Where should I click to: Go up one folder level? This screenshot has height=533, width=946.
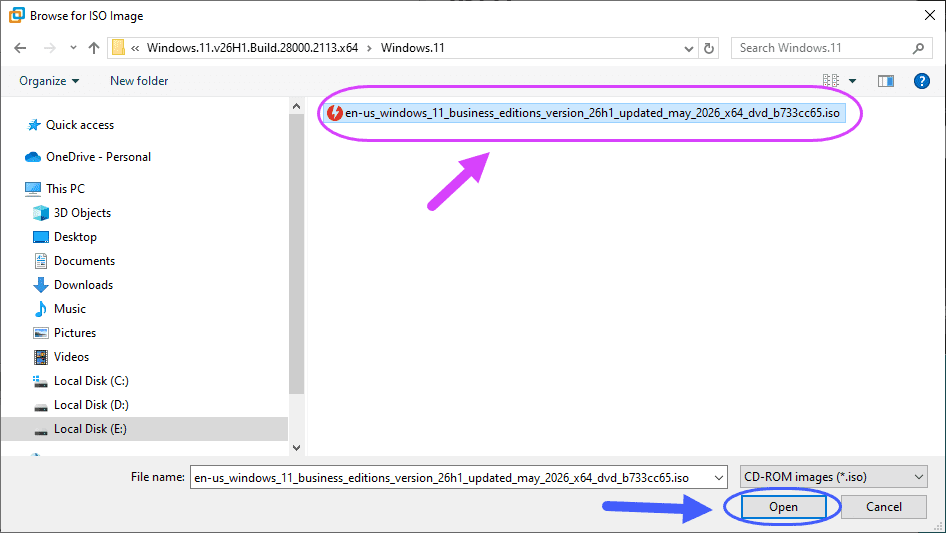point(94,48)
